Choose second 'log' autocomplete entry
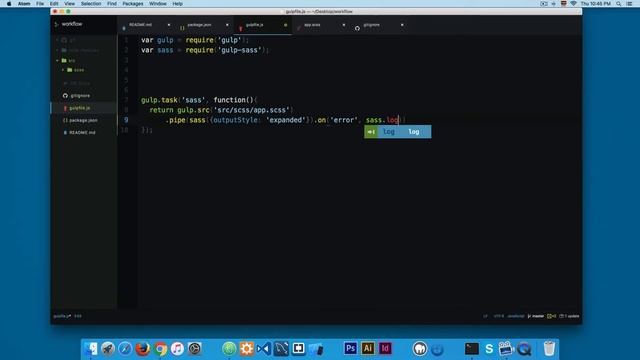Image resolution: width=640 pixels, height=360 pixels. (x=414, y=131)
